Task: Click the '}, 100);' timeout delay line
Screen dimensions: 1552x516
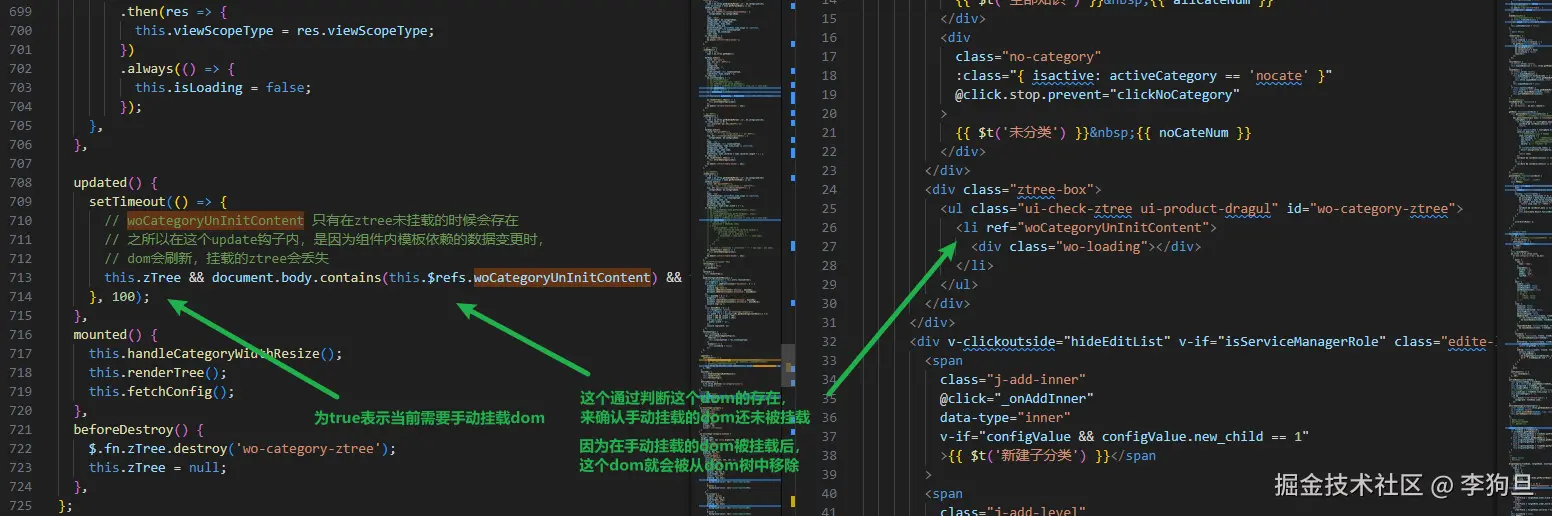Action: (119, 297)
